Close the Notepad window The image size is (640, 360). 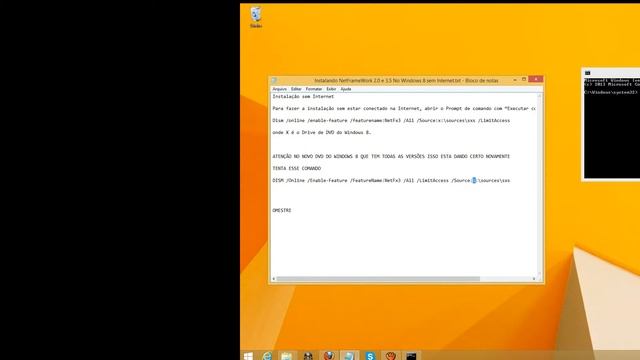(536, 79)
